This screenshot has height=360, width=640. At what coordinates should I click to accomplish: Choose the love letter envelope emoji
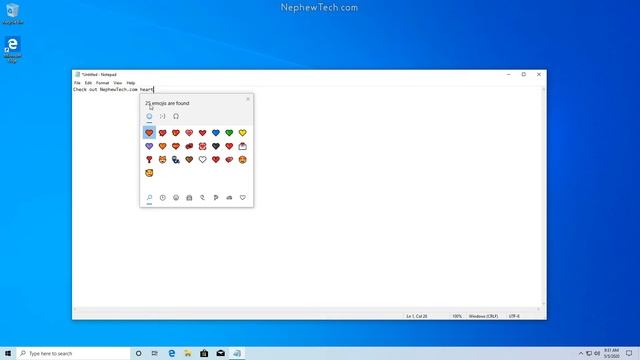point(242,146)
